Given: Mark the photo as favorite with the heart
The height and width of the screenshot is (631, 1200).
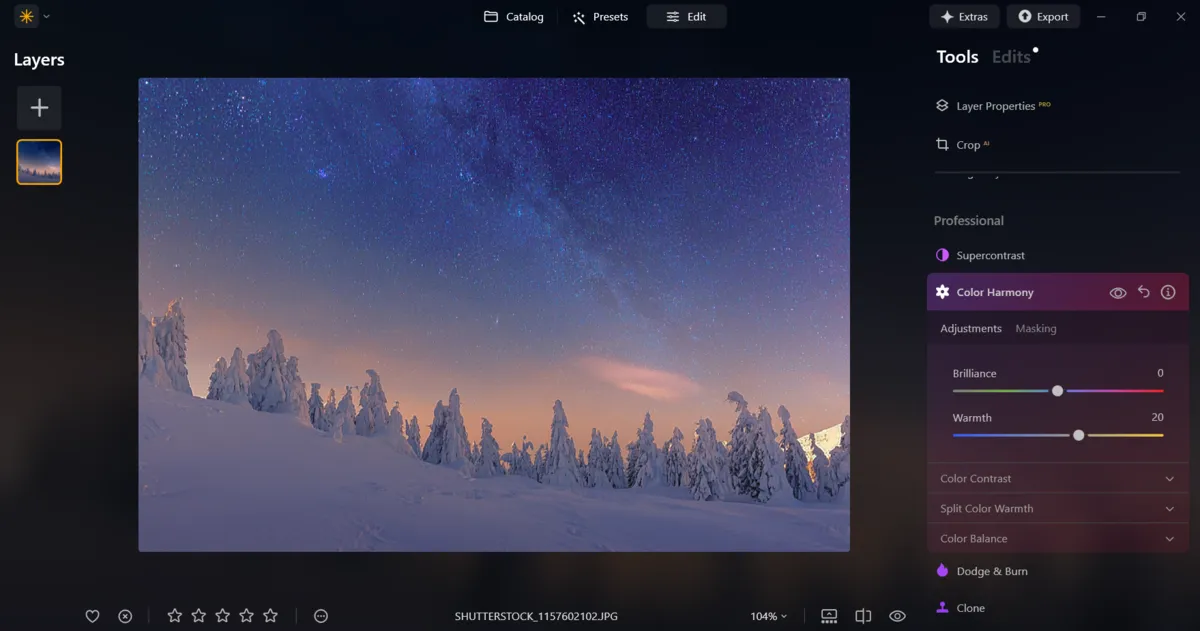Looking at the screenshot, I should pos(92,615).
